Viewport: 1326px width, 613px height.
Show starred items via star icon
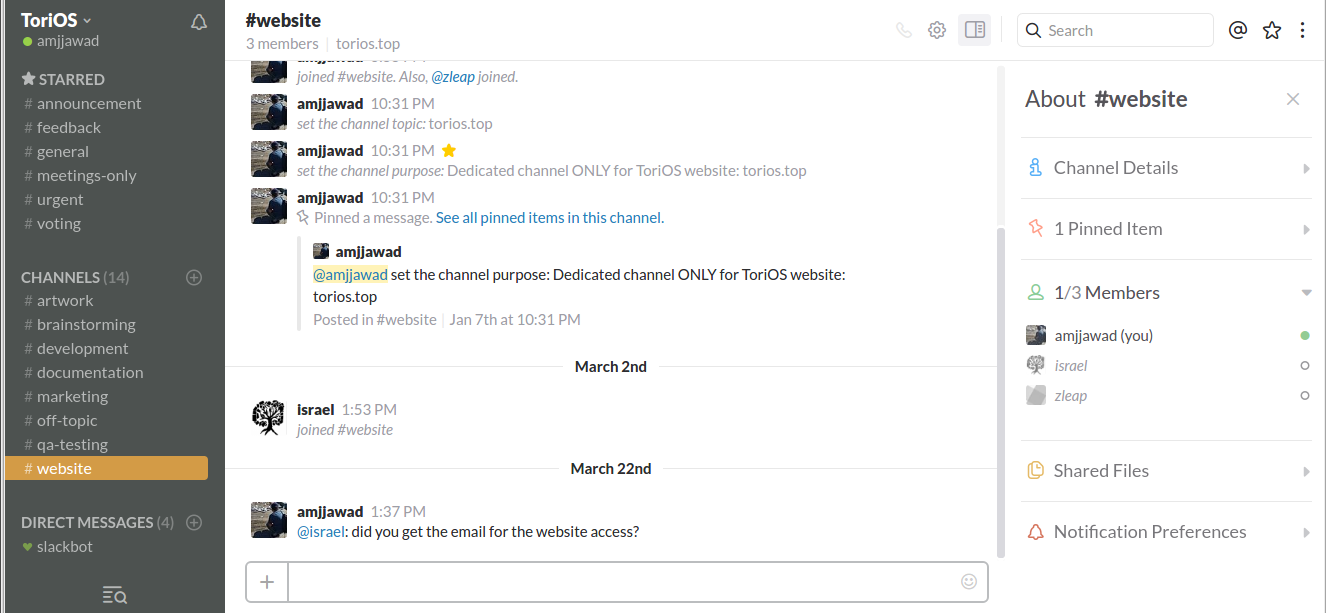[x=1272, y=30]
